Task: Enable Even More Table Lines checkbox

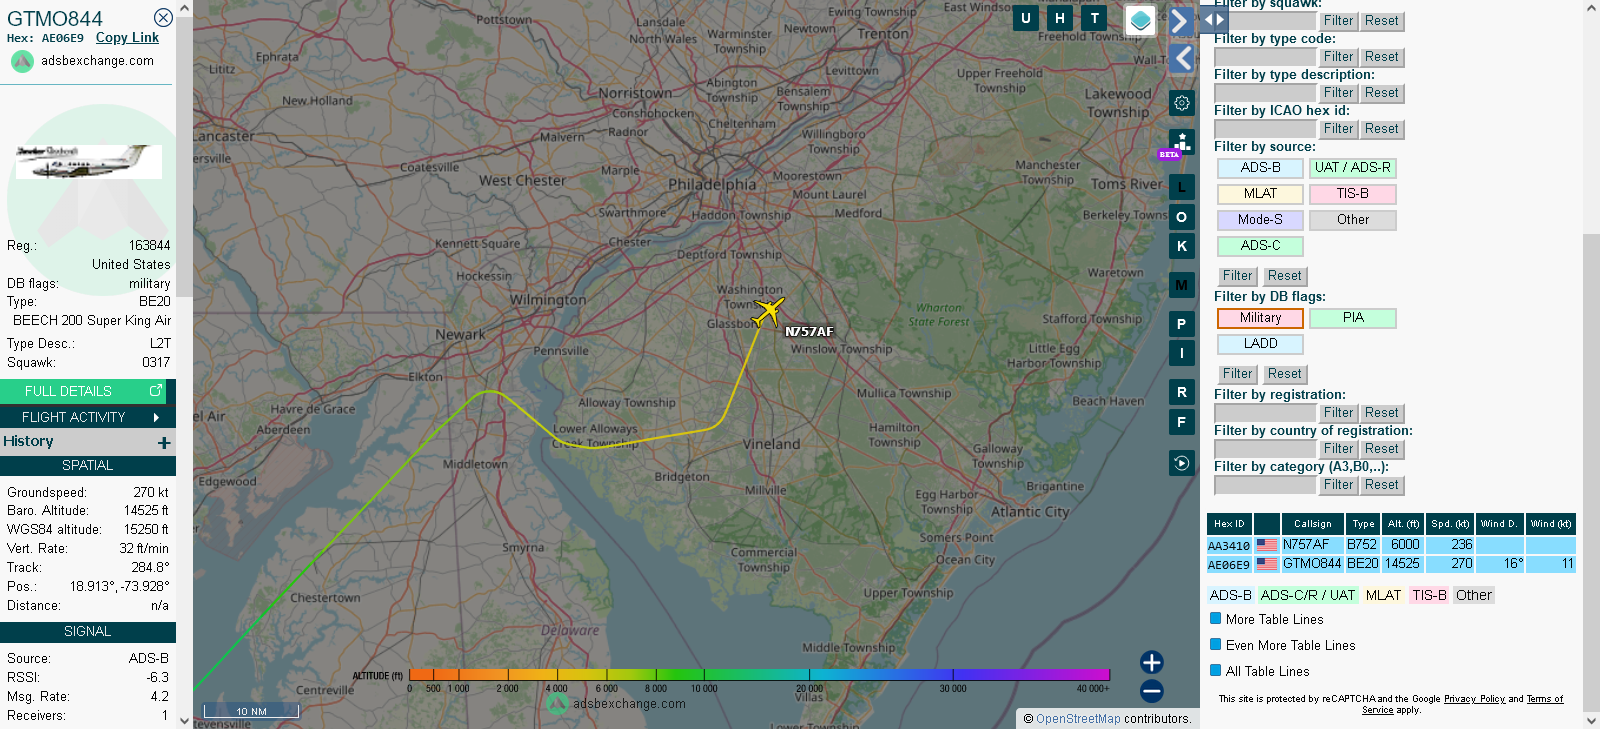Action: (x=1216, y=645)
